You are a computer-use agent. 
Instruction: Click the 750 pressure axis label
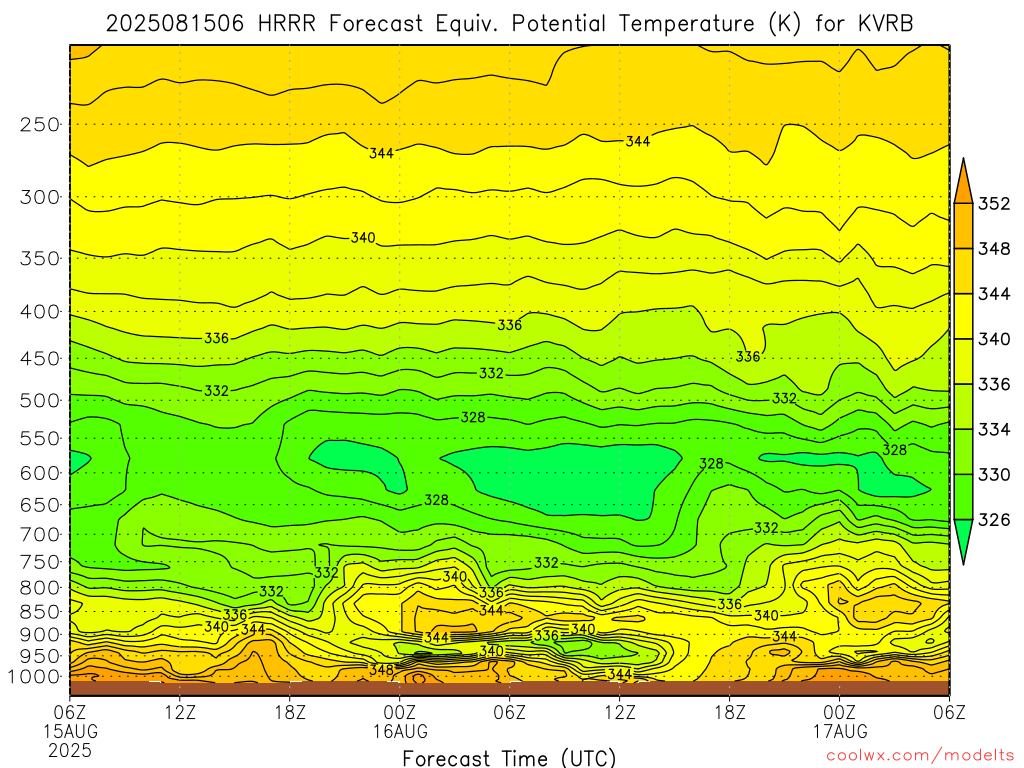click(40, 562)
